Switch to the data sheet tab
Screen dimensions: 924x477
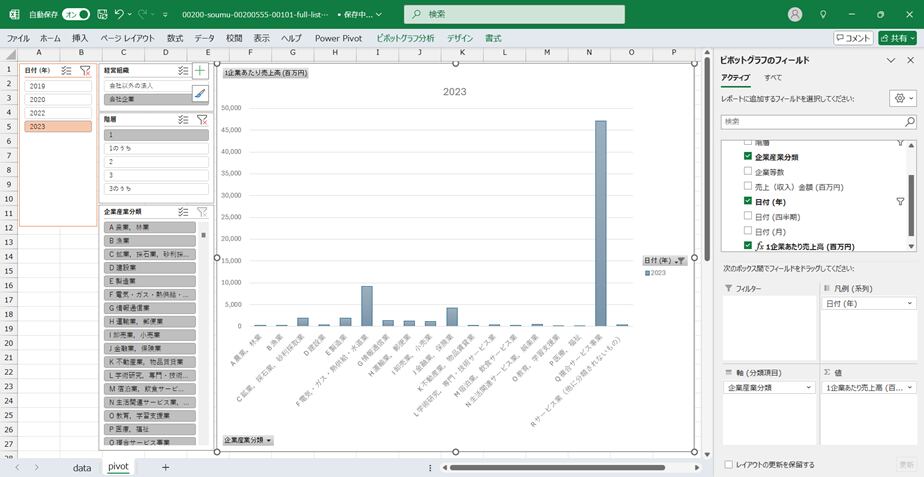(82, 467)
